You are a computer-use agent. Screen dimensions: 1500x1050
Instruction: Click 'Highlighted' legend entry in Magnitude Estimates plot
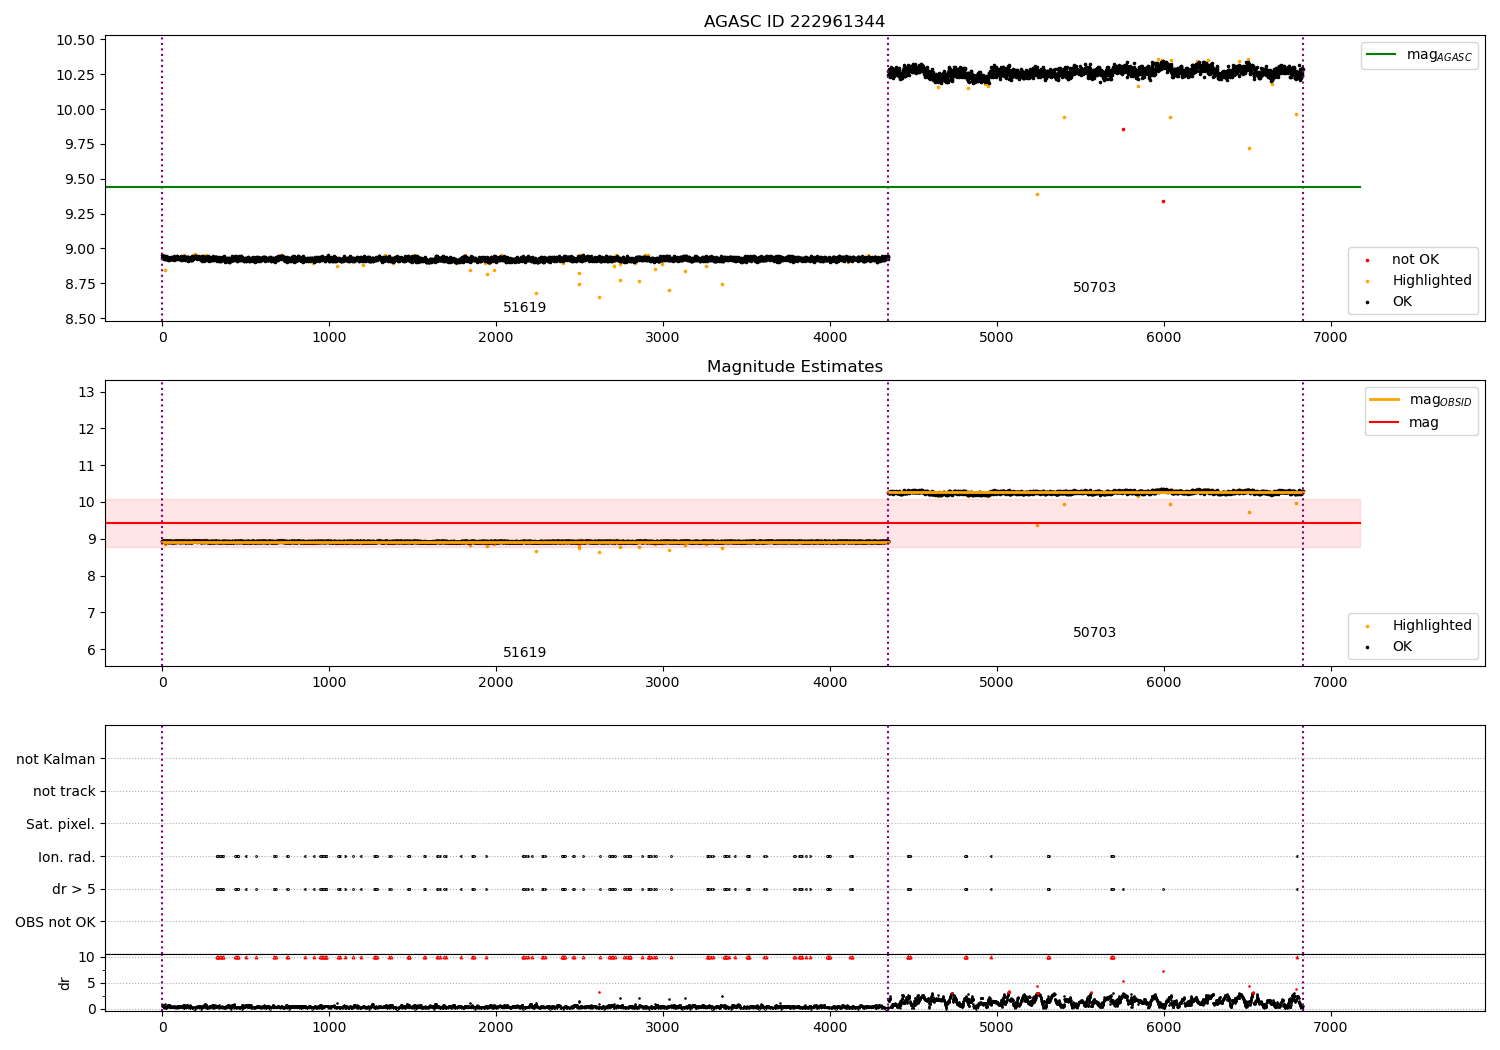[x=1430, y=626]
